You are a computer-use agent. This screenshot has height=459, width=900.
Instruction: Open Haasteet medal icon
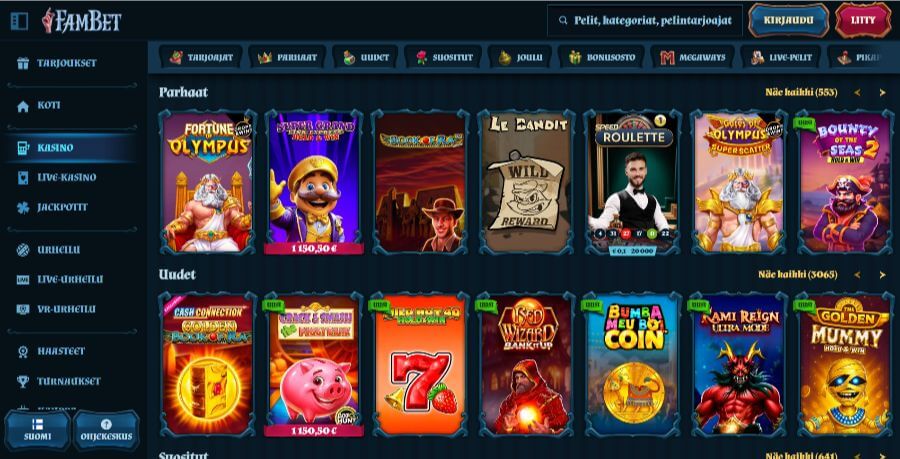(x=22, y=351)
